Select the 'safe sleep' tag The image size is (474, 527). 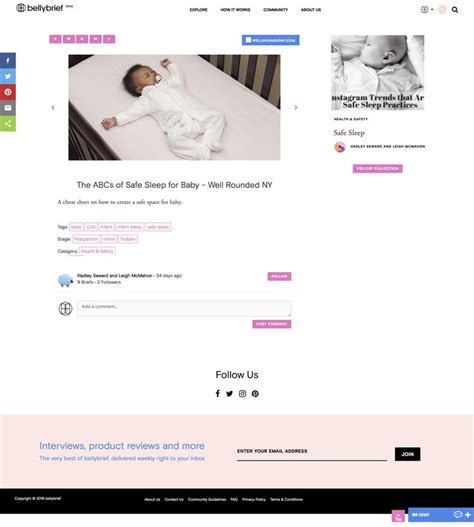click(x=158, y=227)
